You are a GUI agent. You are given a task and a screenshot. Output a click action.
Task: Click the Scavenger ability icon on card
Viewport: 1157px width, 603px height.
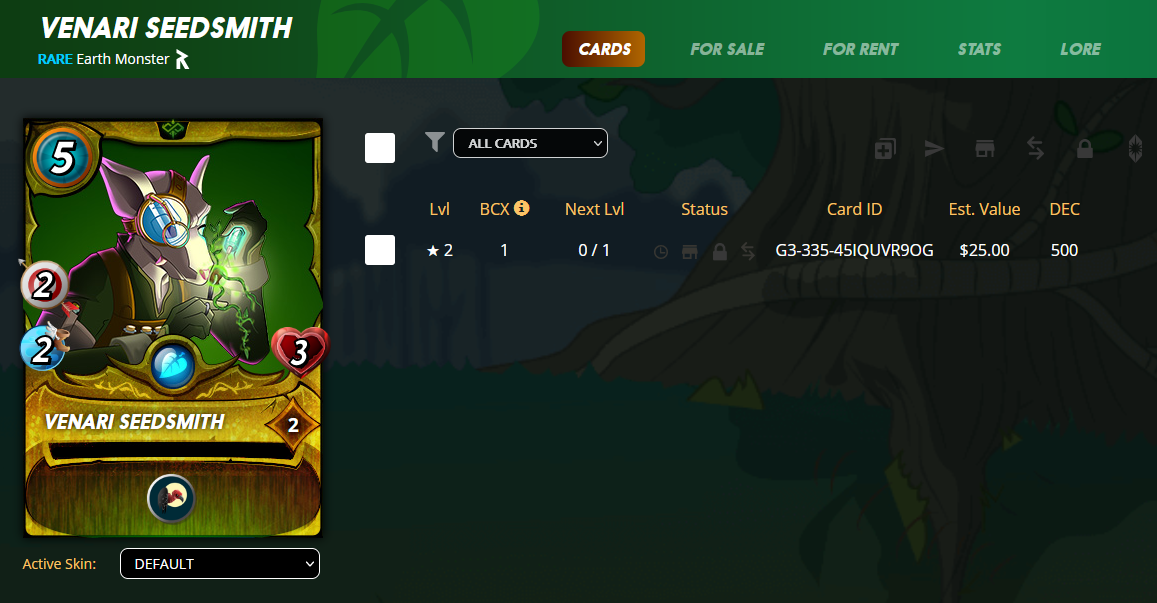tap(170, 498)
